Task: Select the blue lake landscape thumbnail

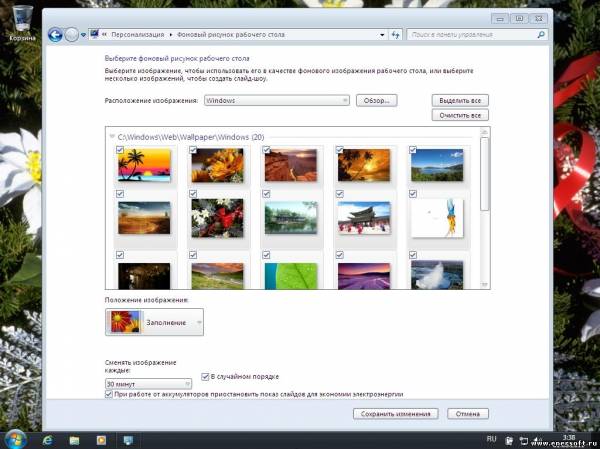Action: [437, 165]
